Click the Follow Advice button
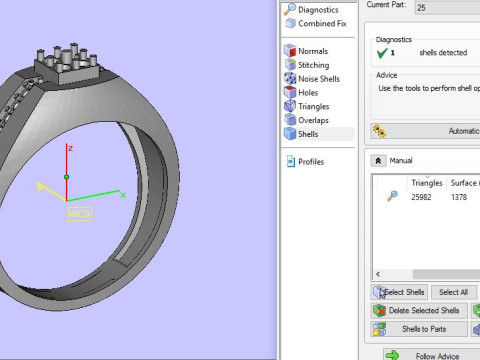480x360 pixels. tap(431, 355)
